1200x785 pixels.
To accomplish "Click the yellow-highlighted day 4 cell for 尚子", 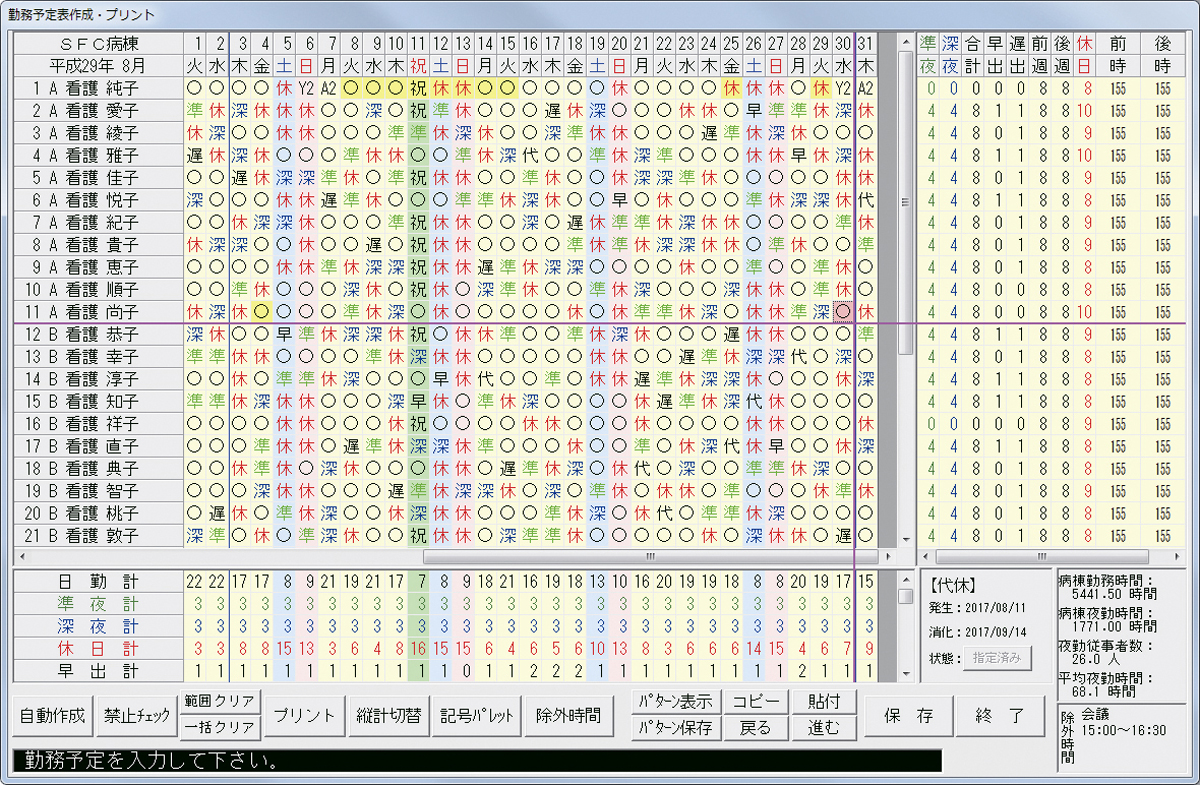I will tap(262, 311).
